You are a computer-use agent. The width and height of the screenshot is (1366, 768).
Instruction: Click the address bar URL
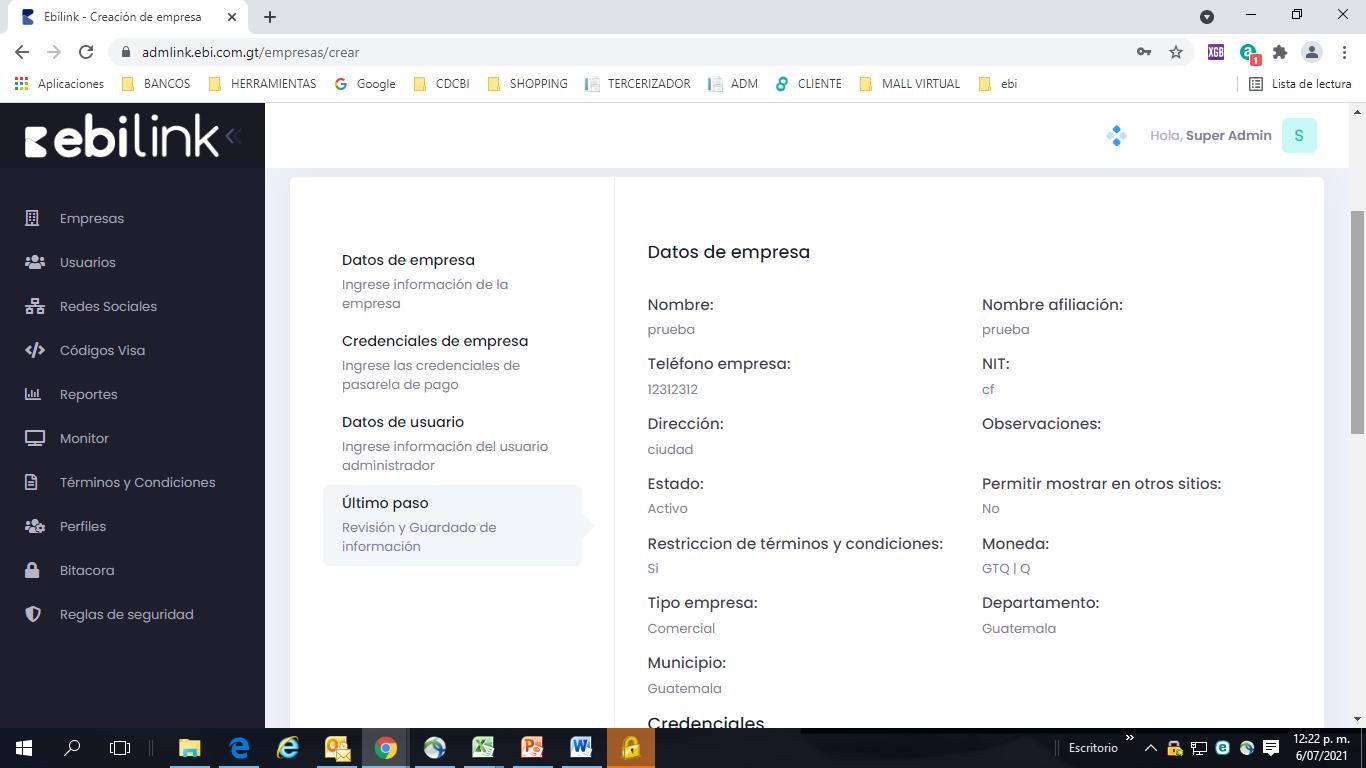coord(250,52)
